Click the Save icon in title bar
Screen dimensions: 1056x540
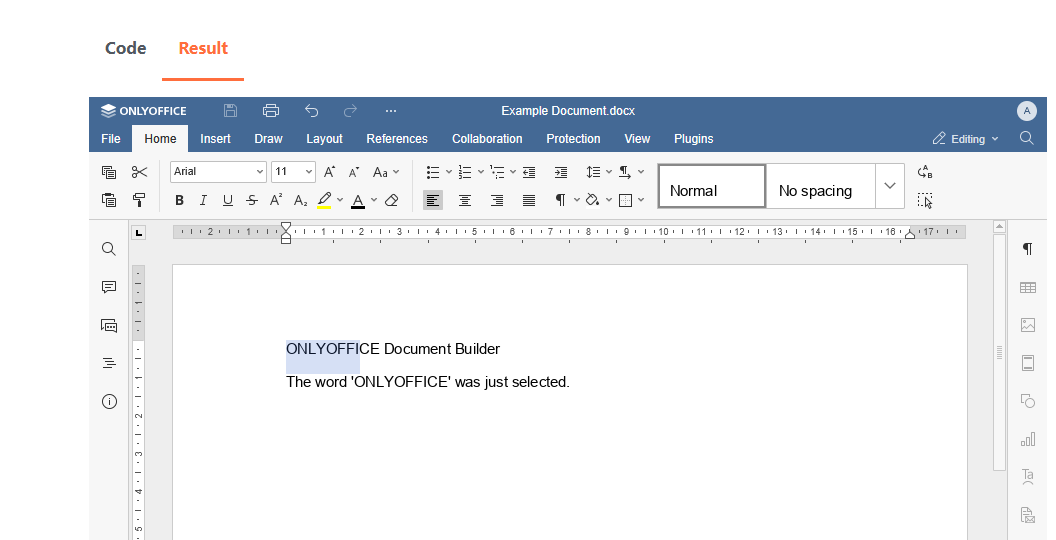230,110
